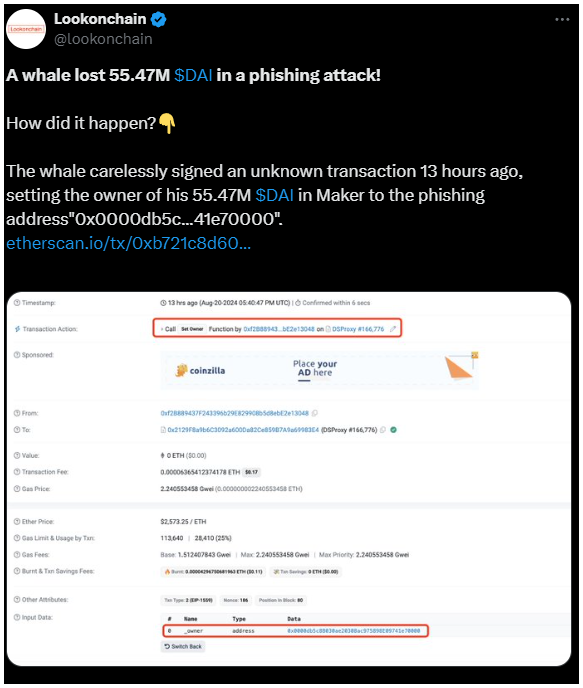
Task: Click the Lookonchain profile avatar
Action: [26, 29]
